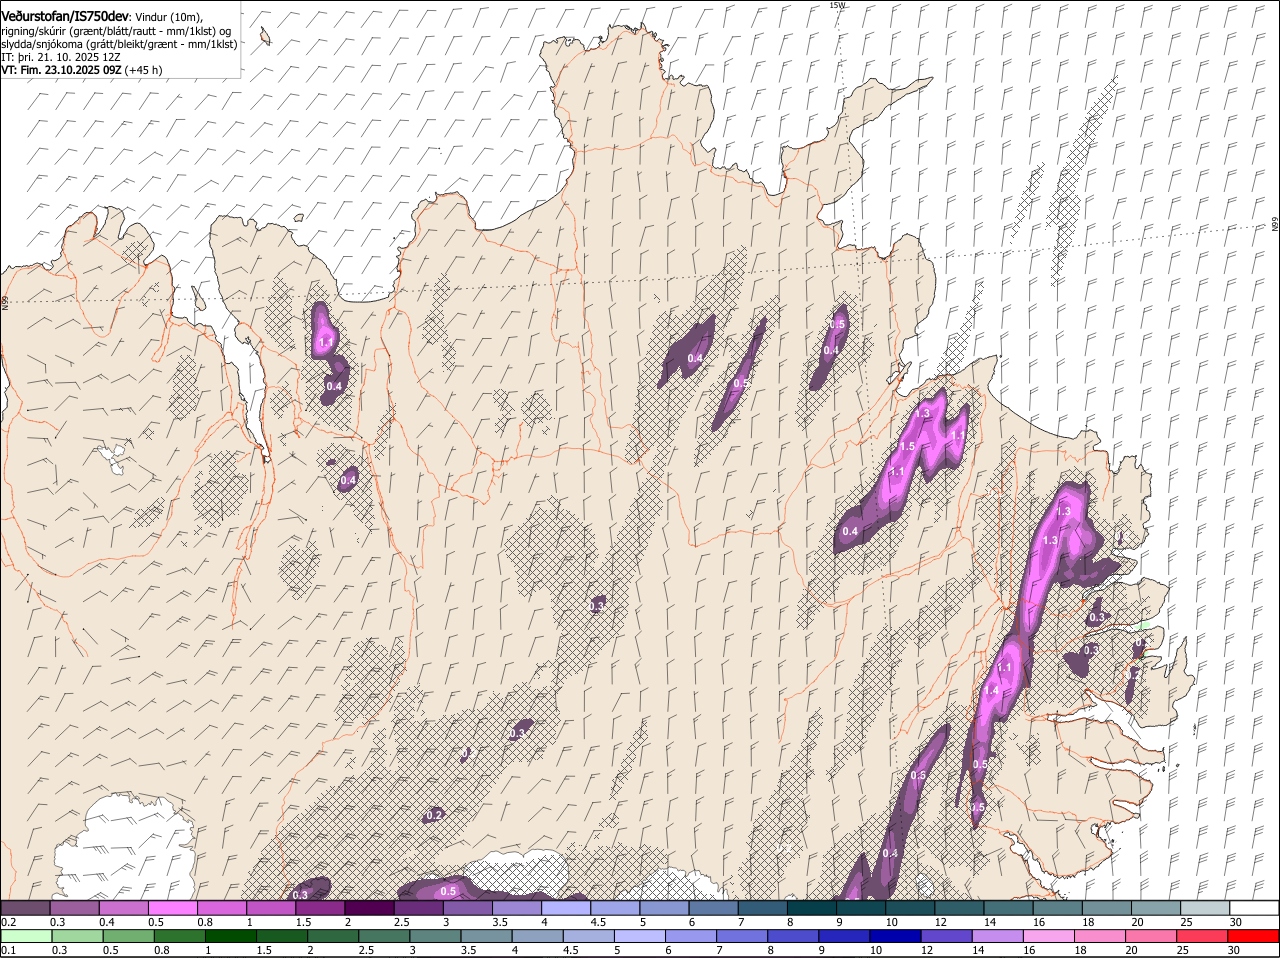
Task: Click the 'Veðurstofan/IS750dev' map title
Action: point(65,16)
